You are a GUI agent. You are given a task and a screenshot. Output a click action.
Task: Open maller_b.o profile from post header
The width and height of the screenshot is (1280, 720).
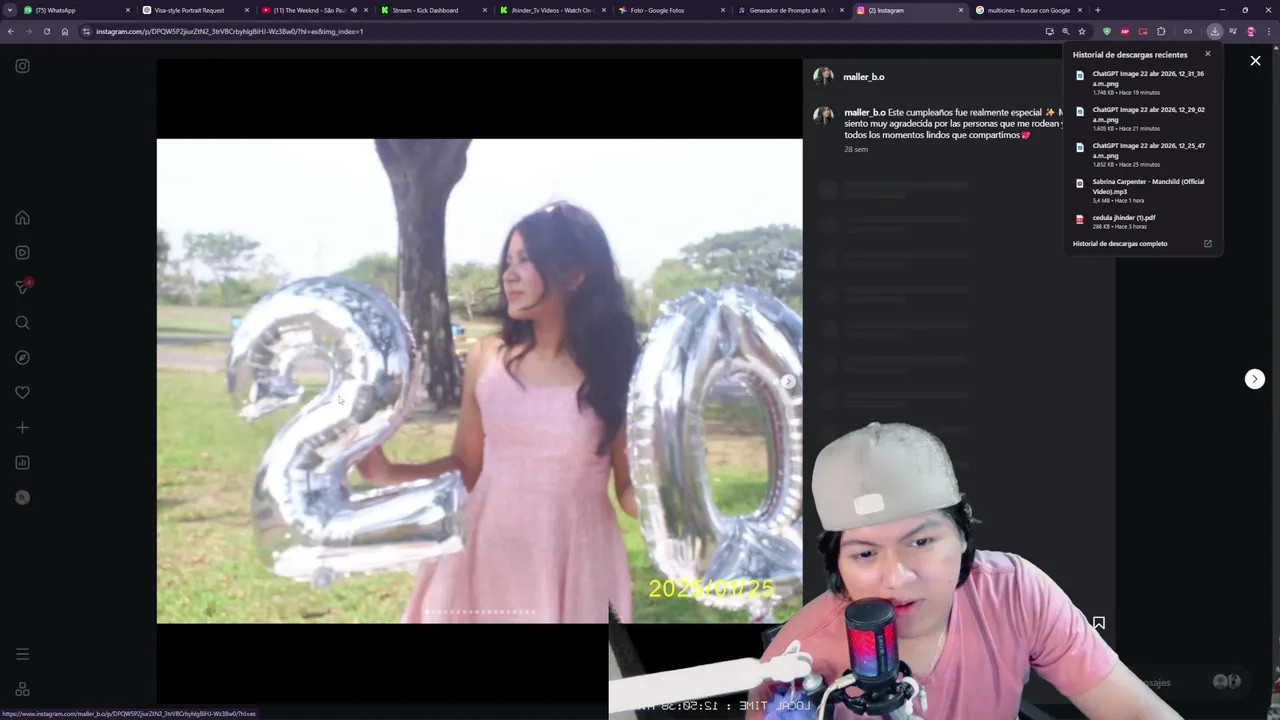(x=863, y=77)
